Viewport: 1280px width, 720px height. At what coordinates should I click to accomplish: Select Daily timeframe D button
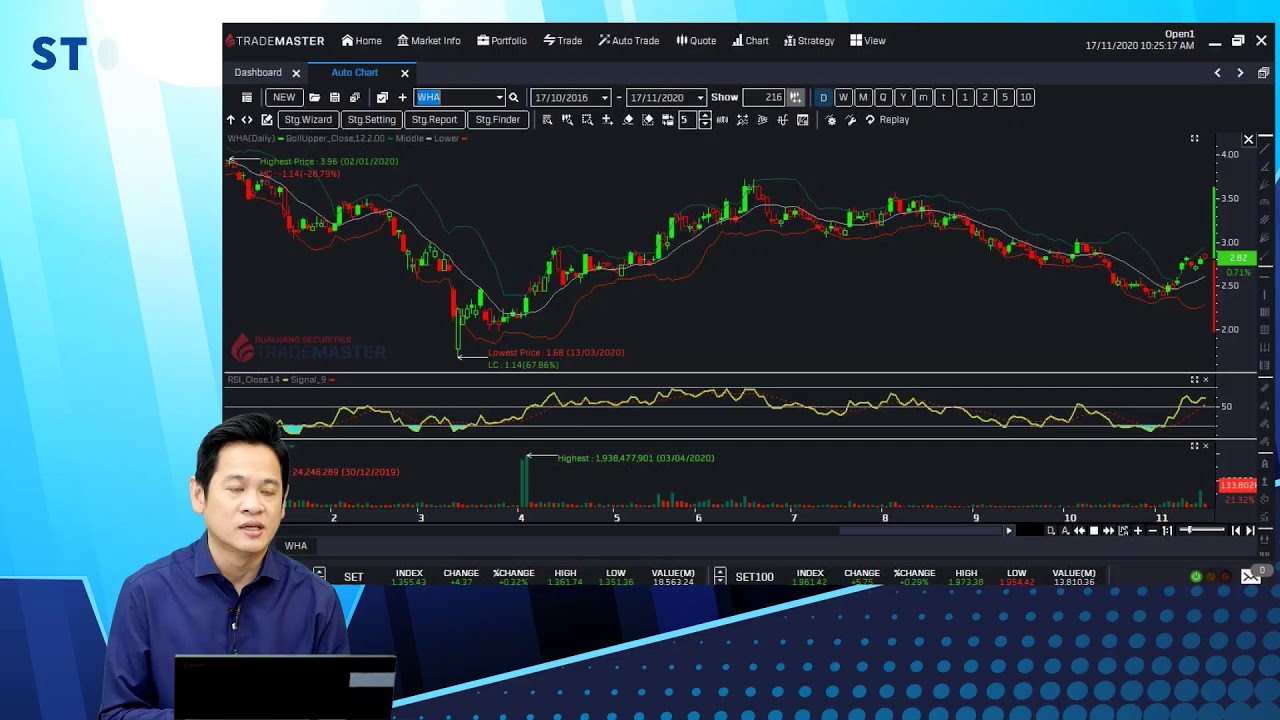point(823,97)
